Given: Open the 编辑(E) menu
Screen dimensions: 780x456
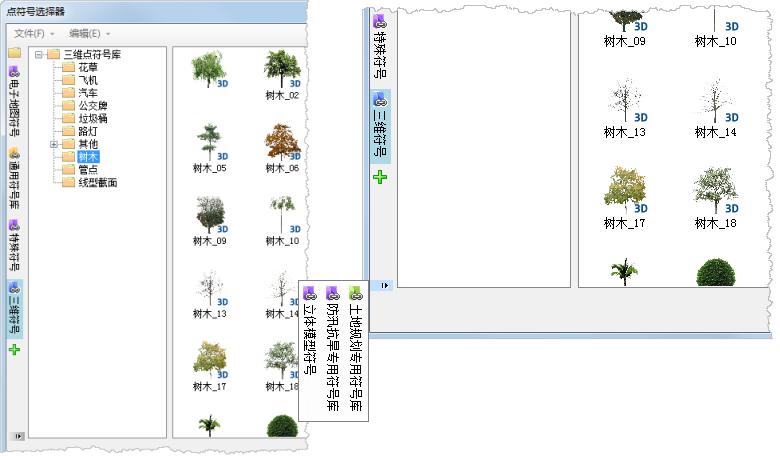Looking at the screenshot, I should pyautogui.click(x=87, y=33).
